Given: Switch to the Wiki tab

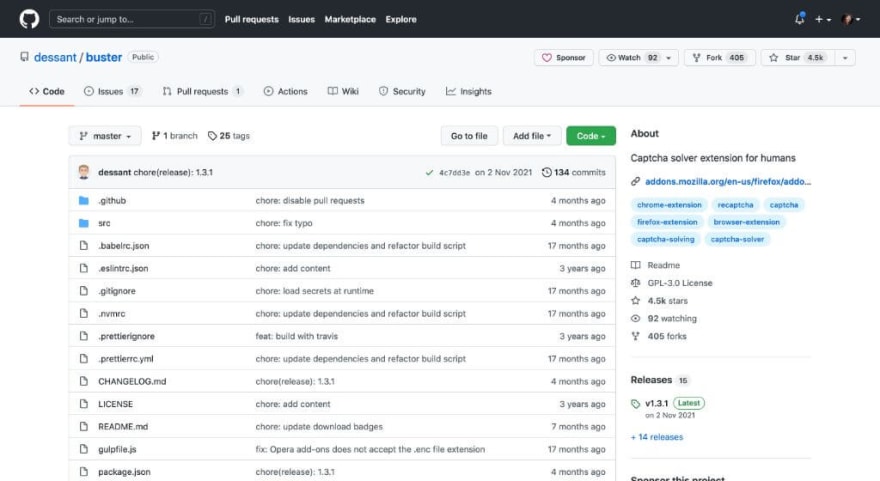Looking at the screenshot, I should pos(343,91).
